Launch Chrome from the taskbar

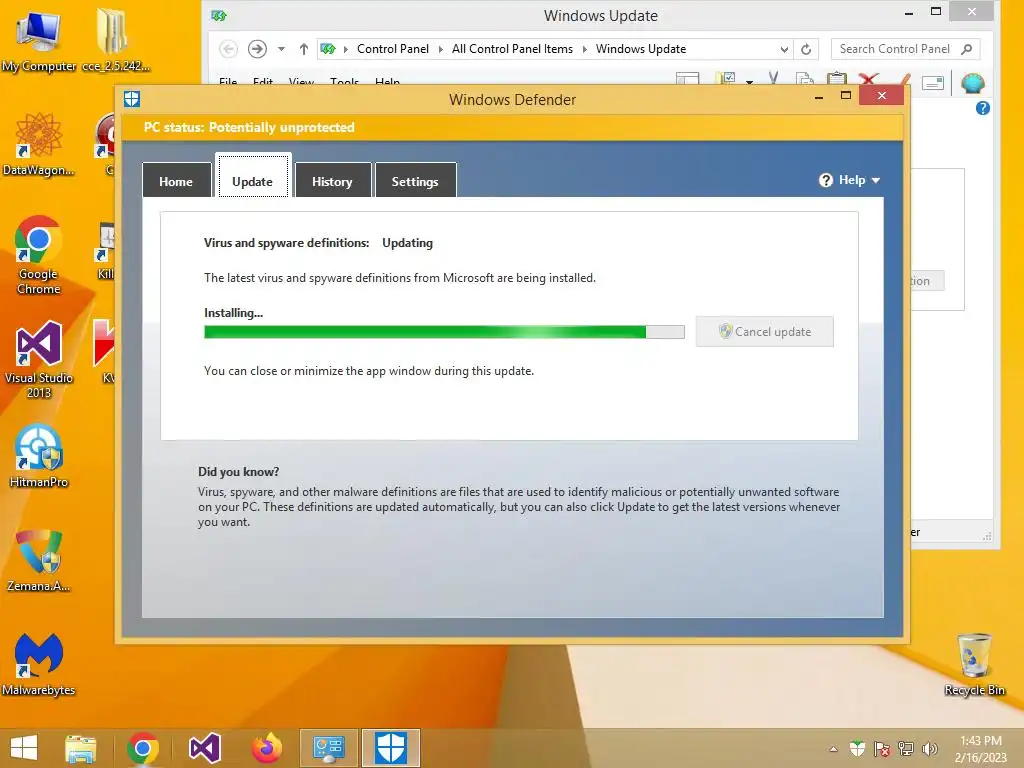pos(143,748)
